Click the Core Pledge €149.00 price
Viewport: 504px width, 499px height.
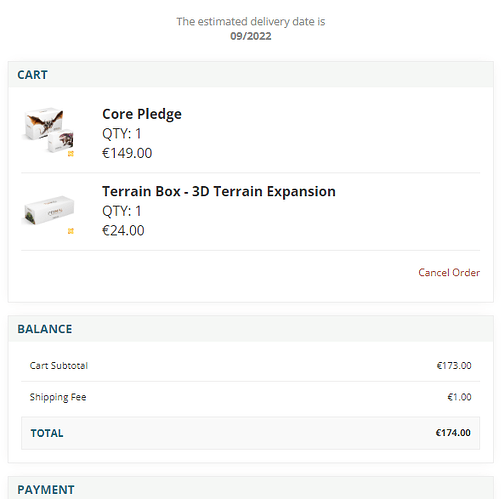pos(127,153)
